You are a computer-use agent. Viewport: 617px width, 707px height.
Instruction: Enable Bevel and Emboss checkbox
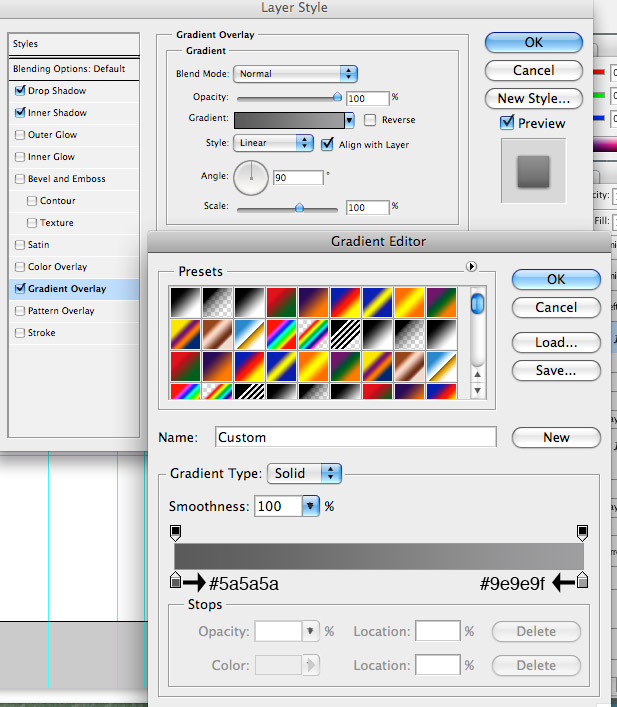click(x=20, y=179)
